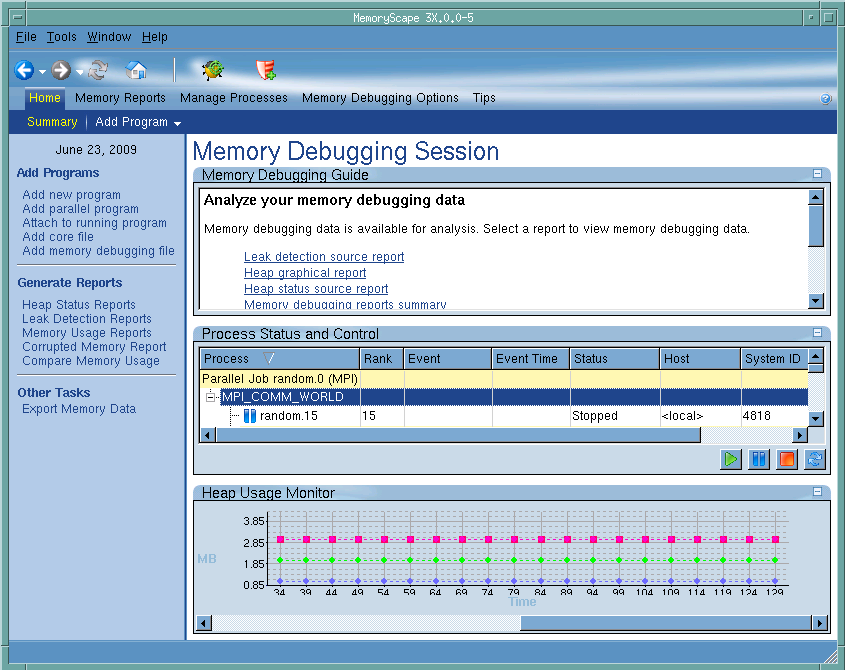Click the Home house toolbar icon
The image size is (845, 670).
(x=136, y=70)
